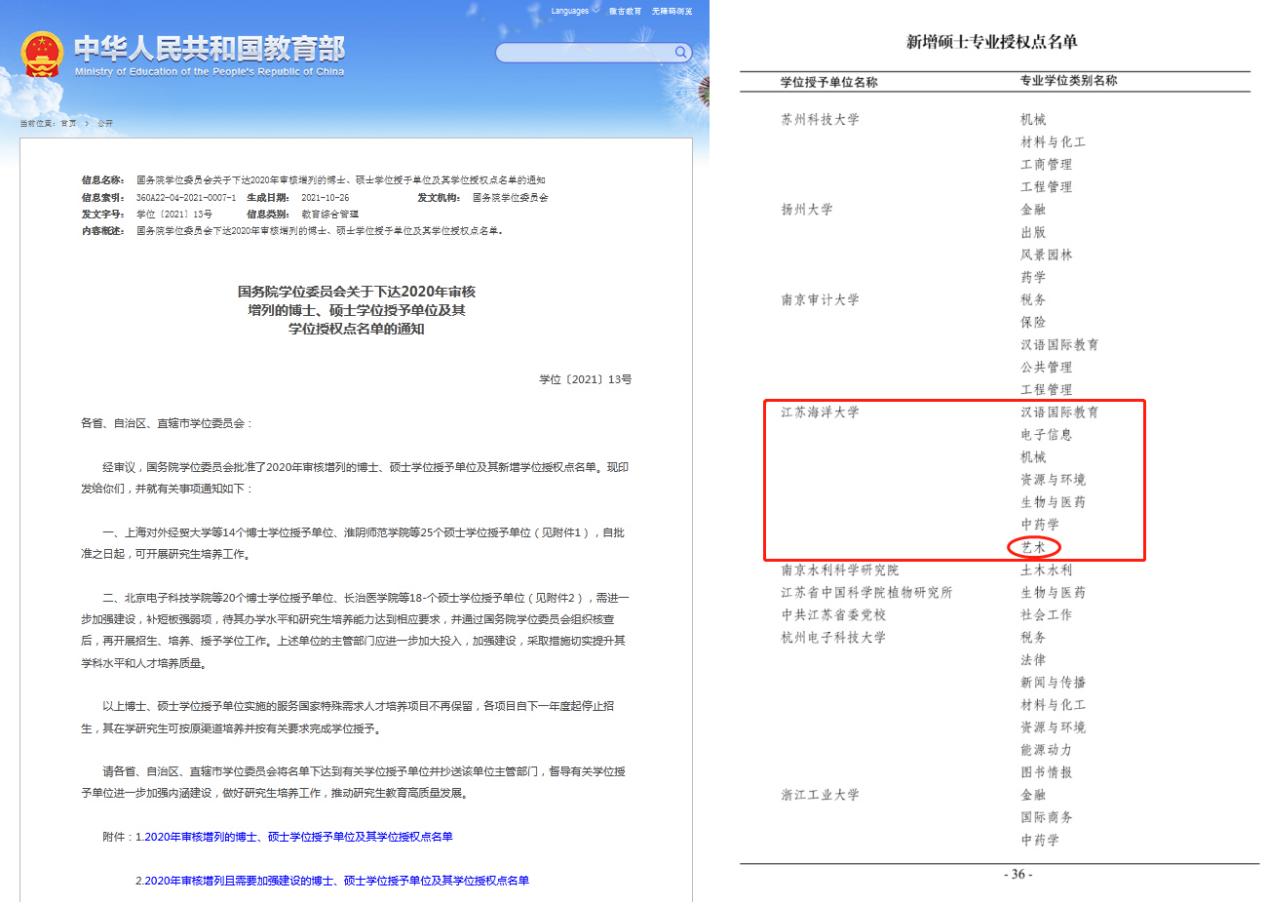Click the search magnifier icon
The width and height of the screenshot is (1267, 904).
(680, 51)
